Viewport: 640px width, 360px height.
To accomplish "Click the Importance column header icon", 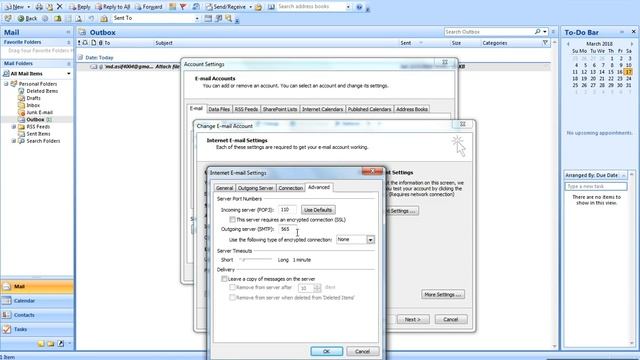I will click(x=79, y=43).
